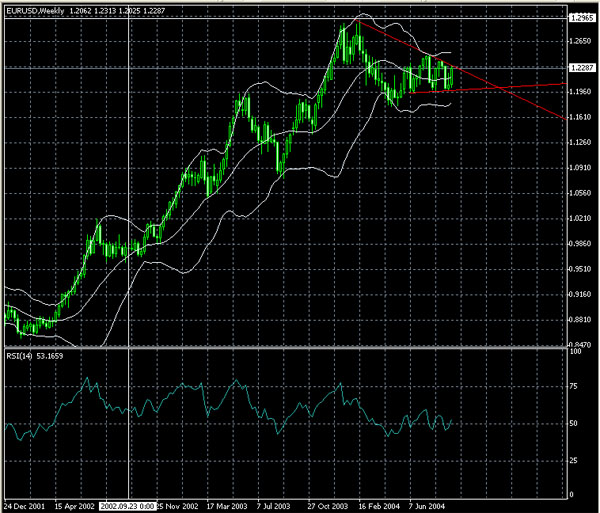Click the 16 Feb 2004 date label
600x513 pixels.
point(379,506)
